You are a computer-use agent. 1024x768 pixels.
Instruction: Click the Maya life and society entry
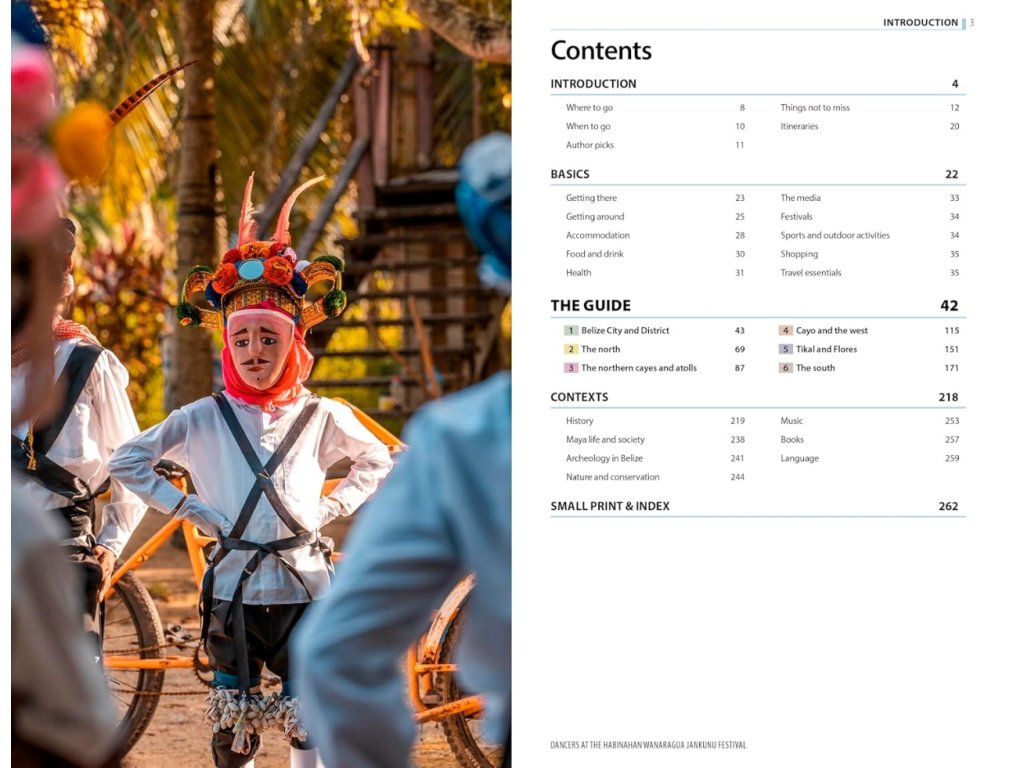point(605,440)
